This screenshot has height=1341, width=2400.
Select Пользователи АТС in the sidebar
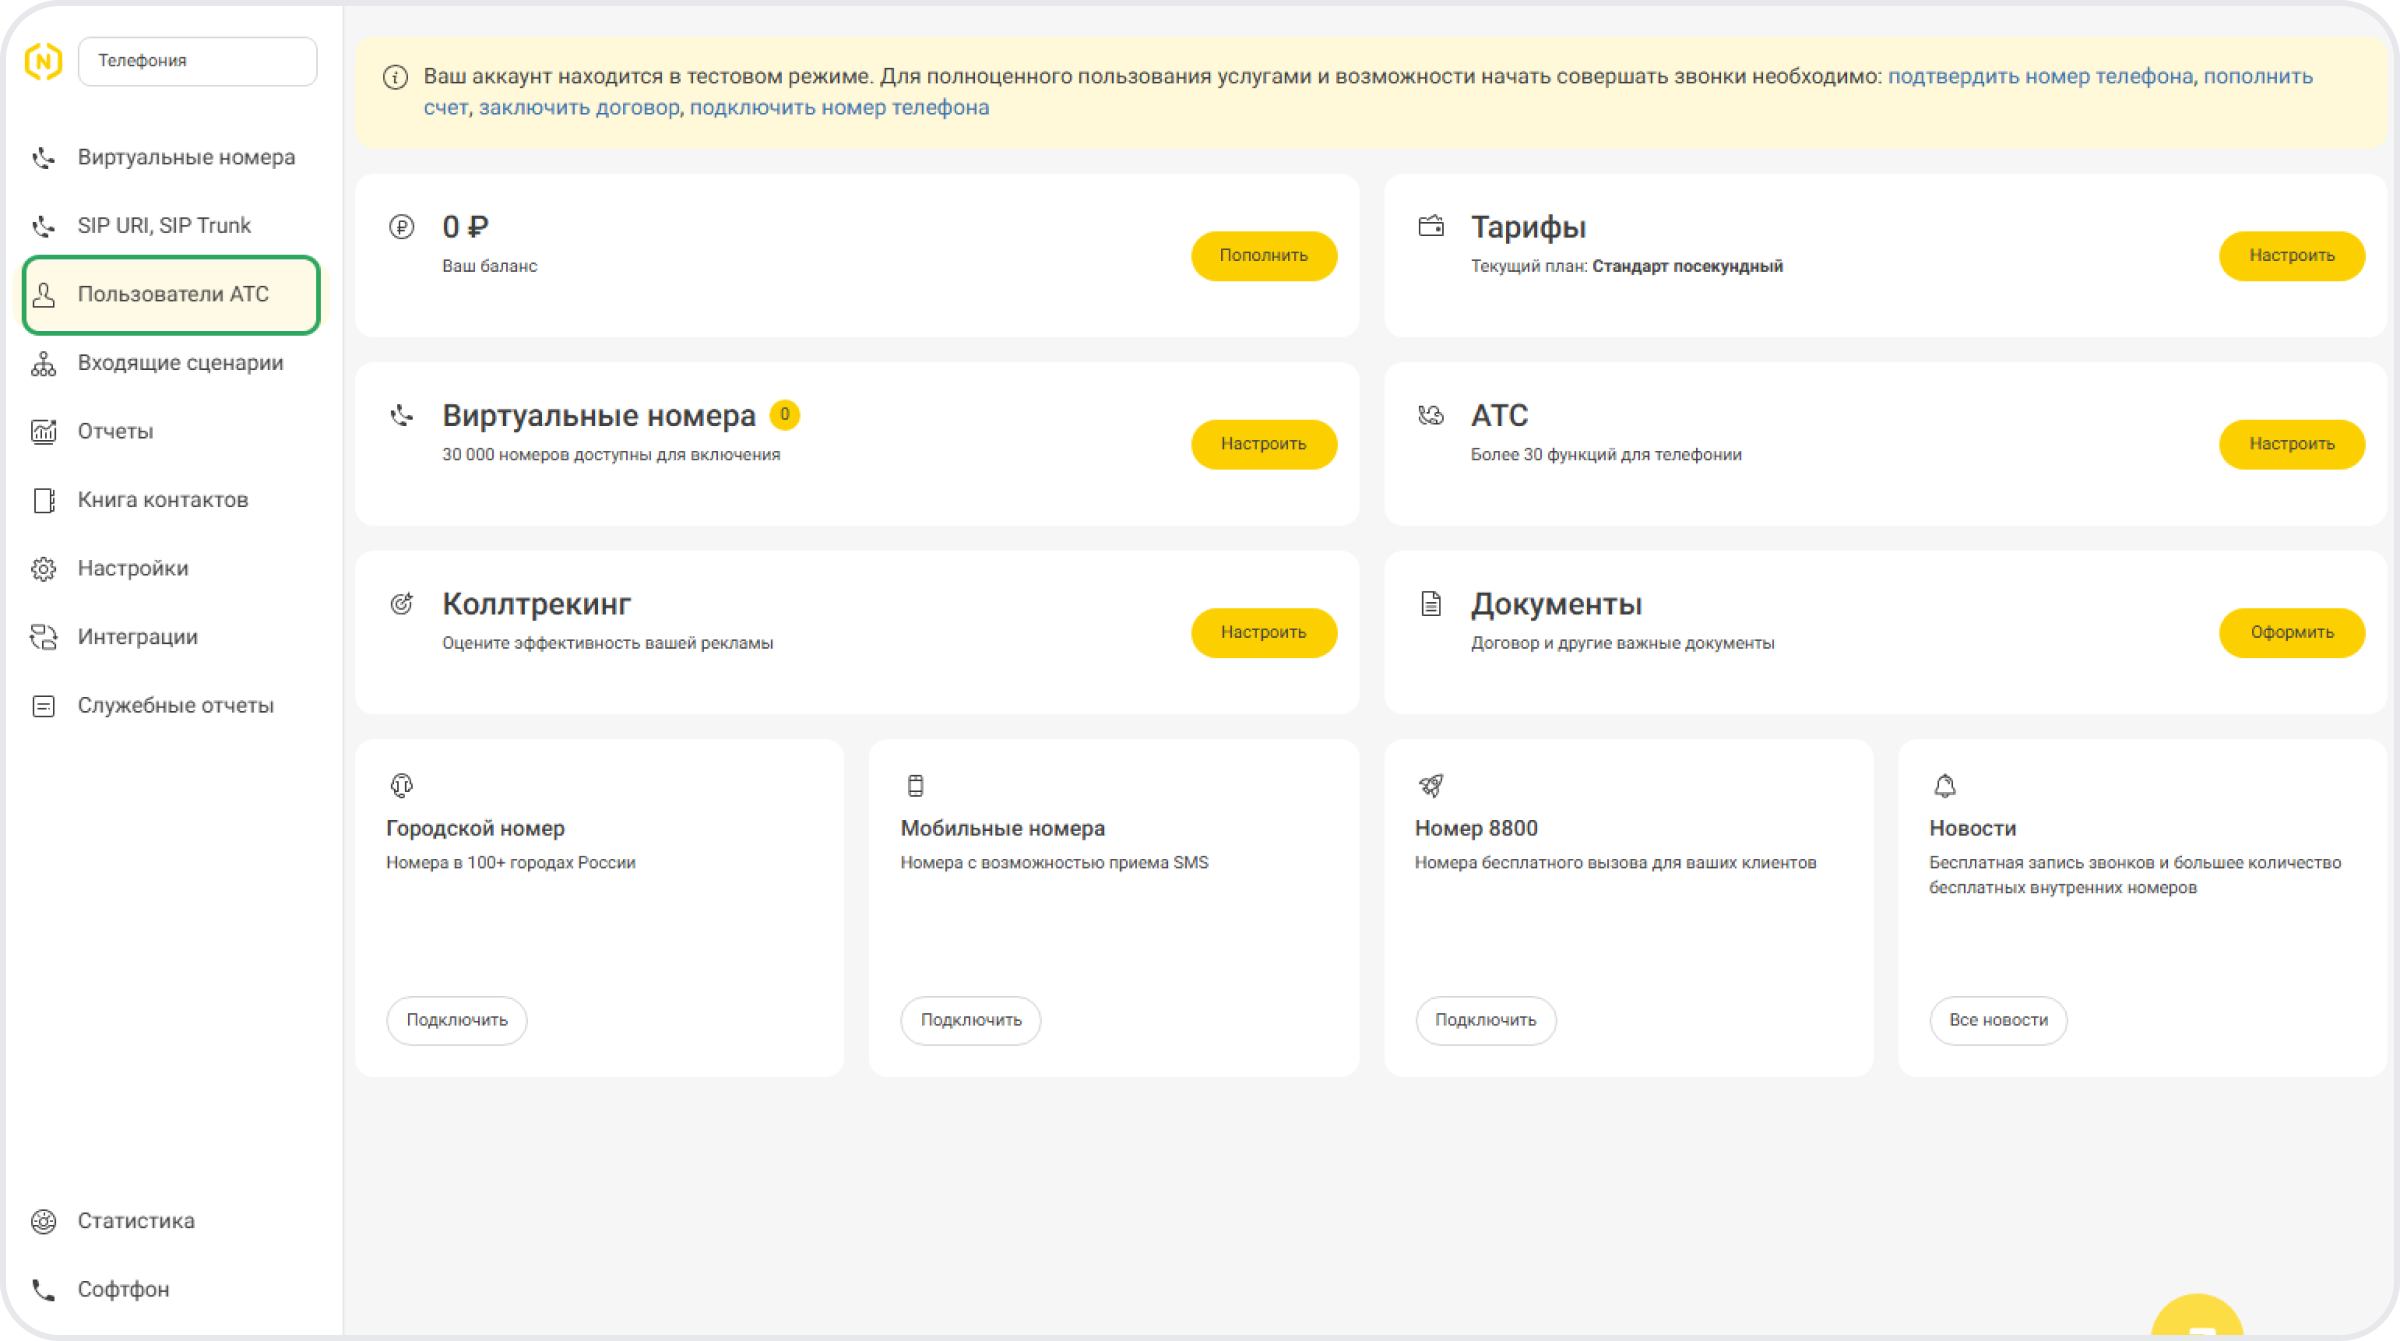click(171, 295)
